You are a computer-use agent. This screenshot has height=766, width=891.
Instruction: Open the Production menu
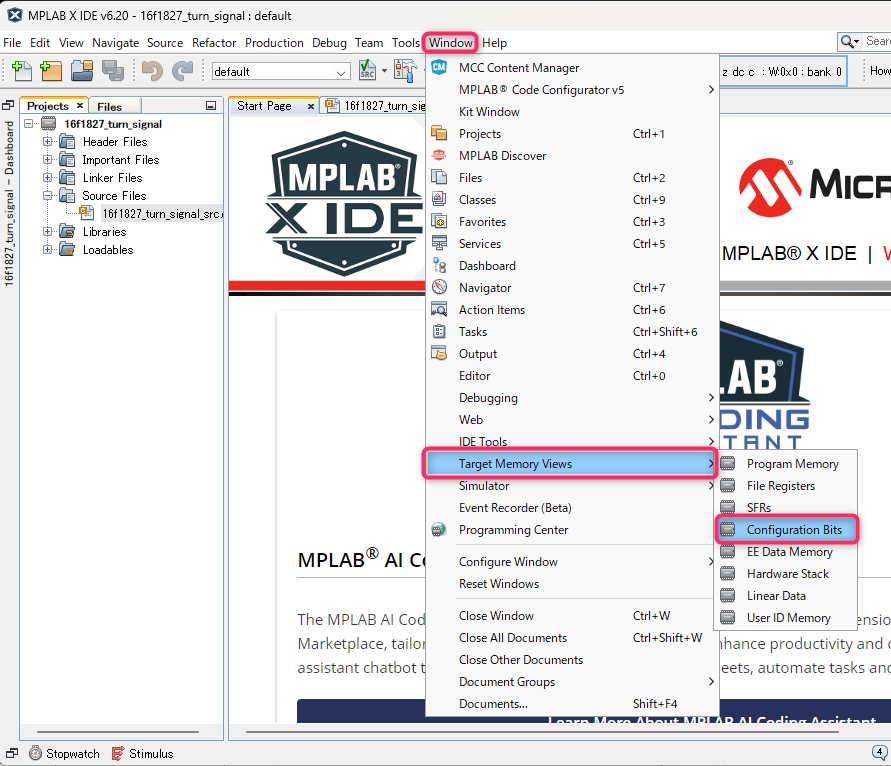point(274,43)
